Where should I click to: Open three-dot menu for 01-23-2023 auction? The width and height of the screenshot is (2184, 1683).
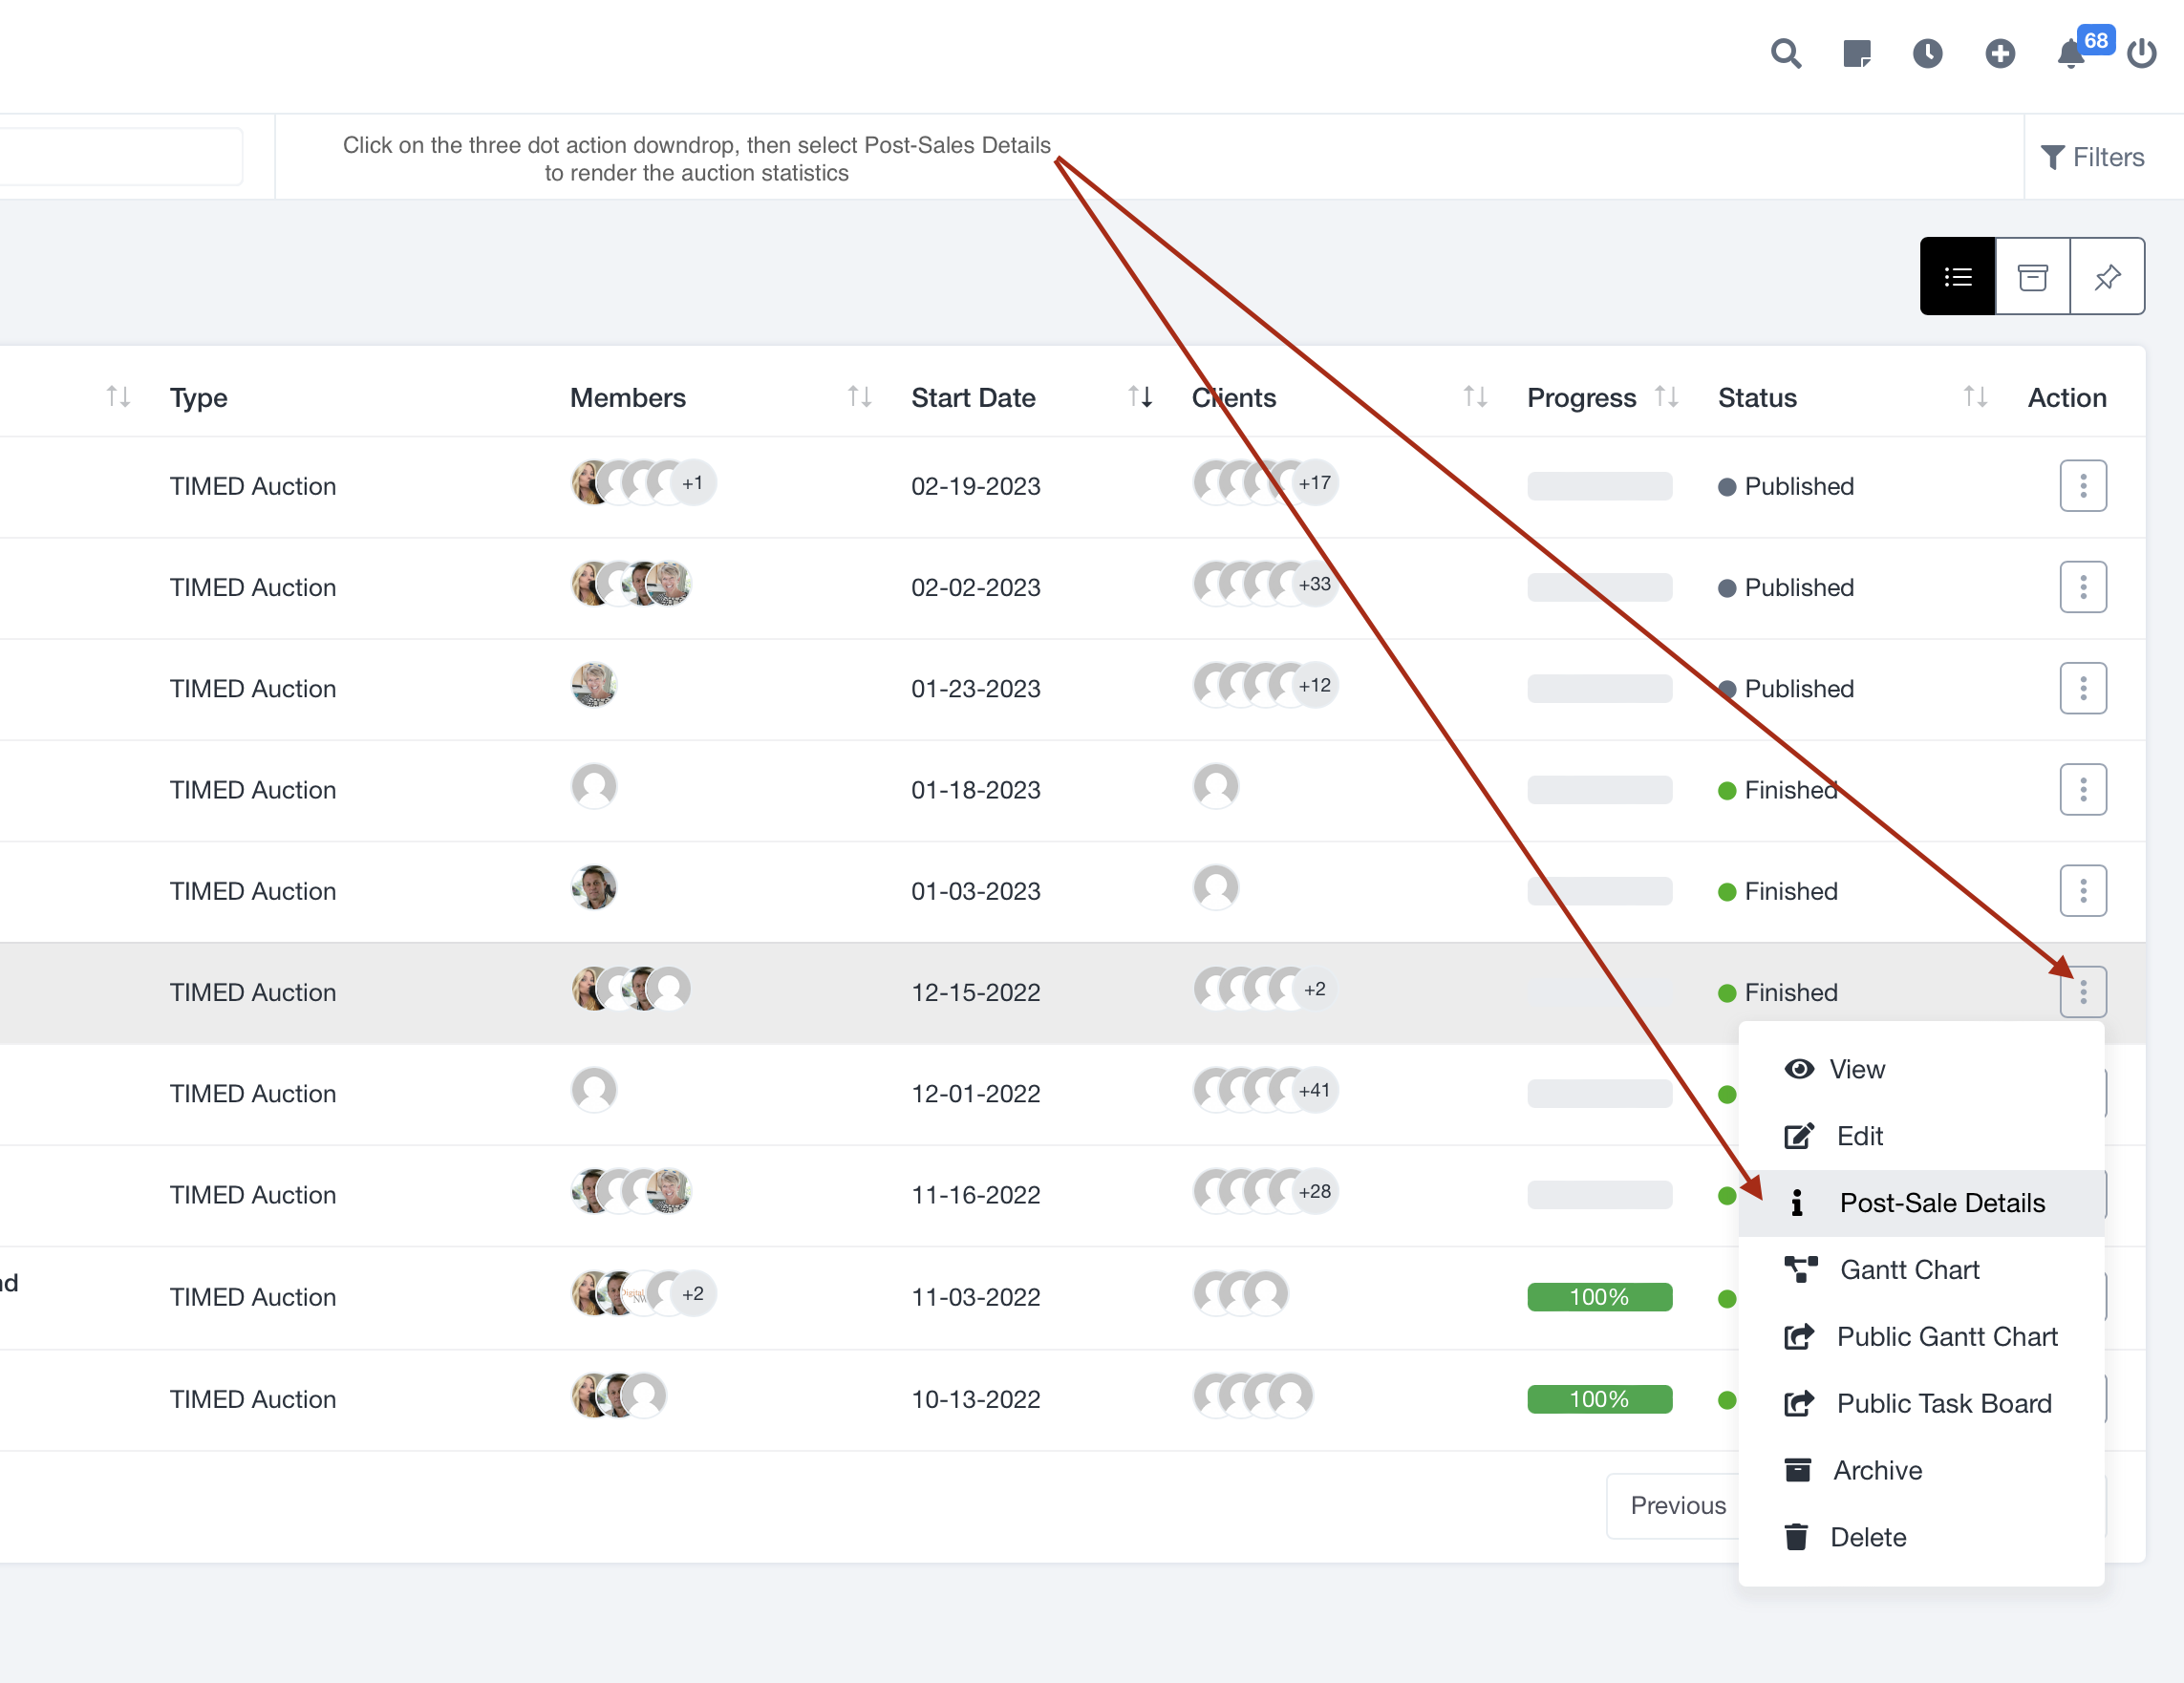click(2083, 688)
